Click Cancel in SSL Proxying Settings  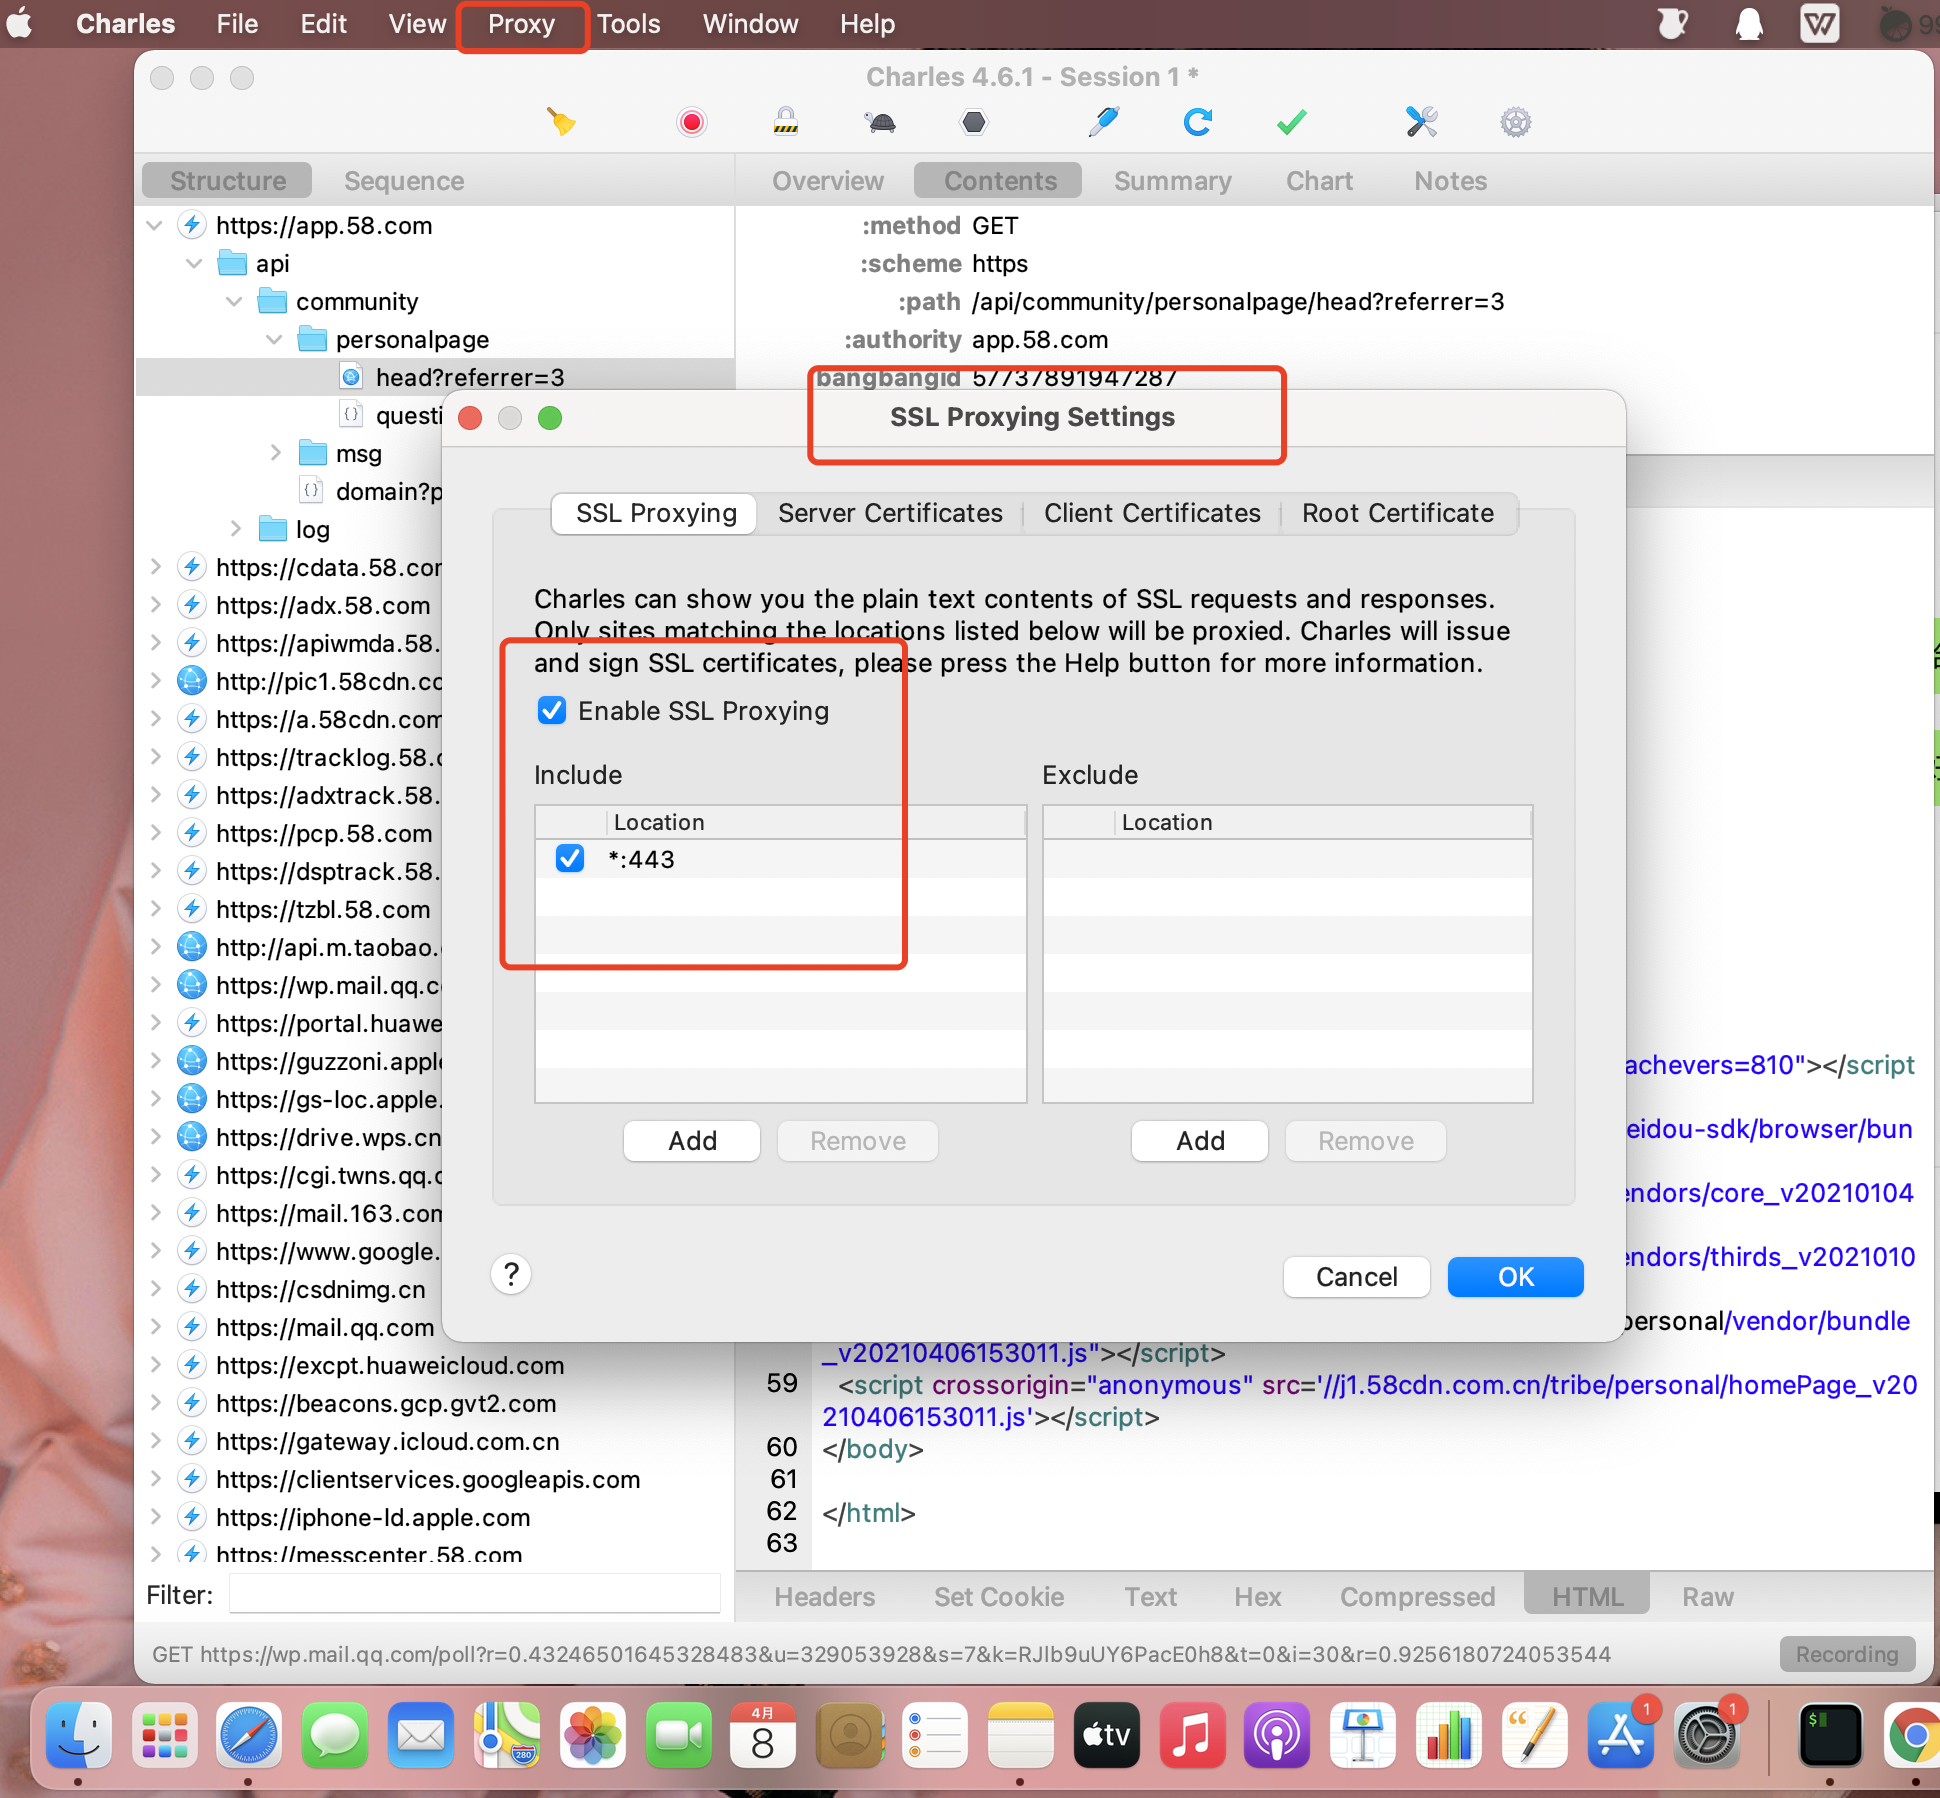click(x=1356, y=1277)
